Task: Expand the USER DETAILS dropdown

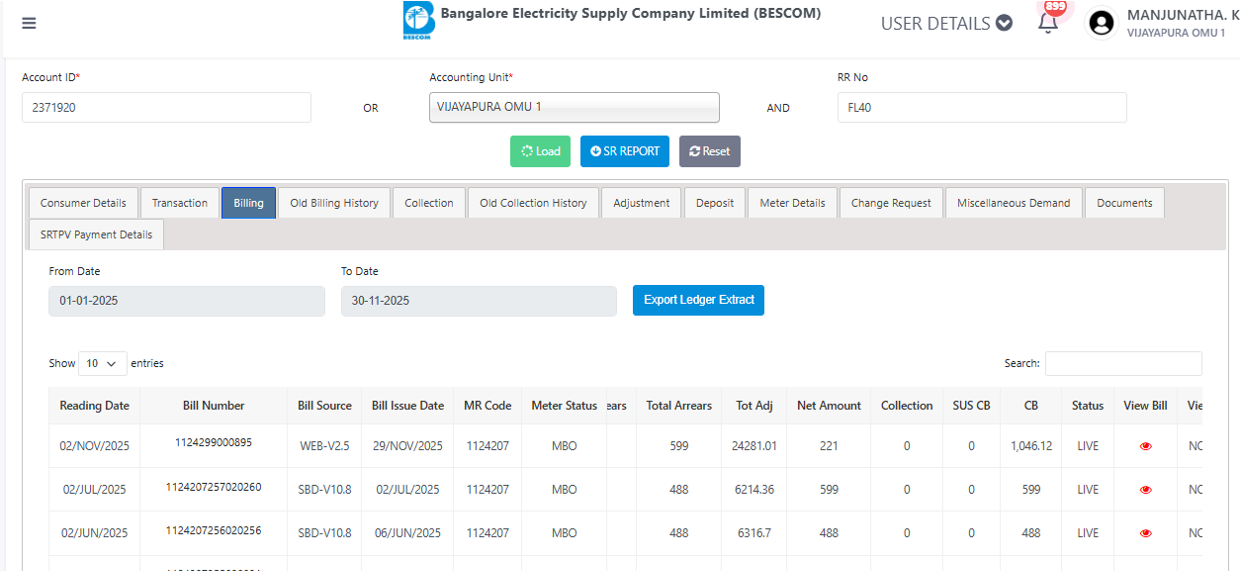Action: point(946,23)
